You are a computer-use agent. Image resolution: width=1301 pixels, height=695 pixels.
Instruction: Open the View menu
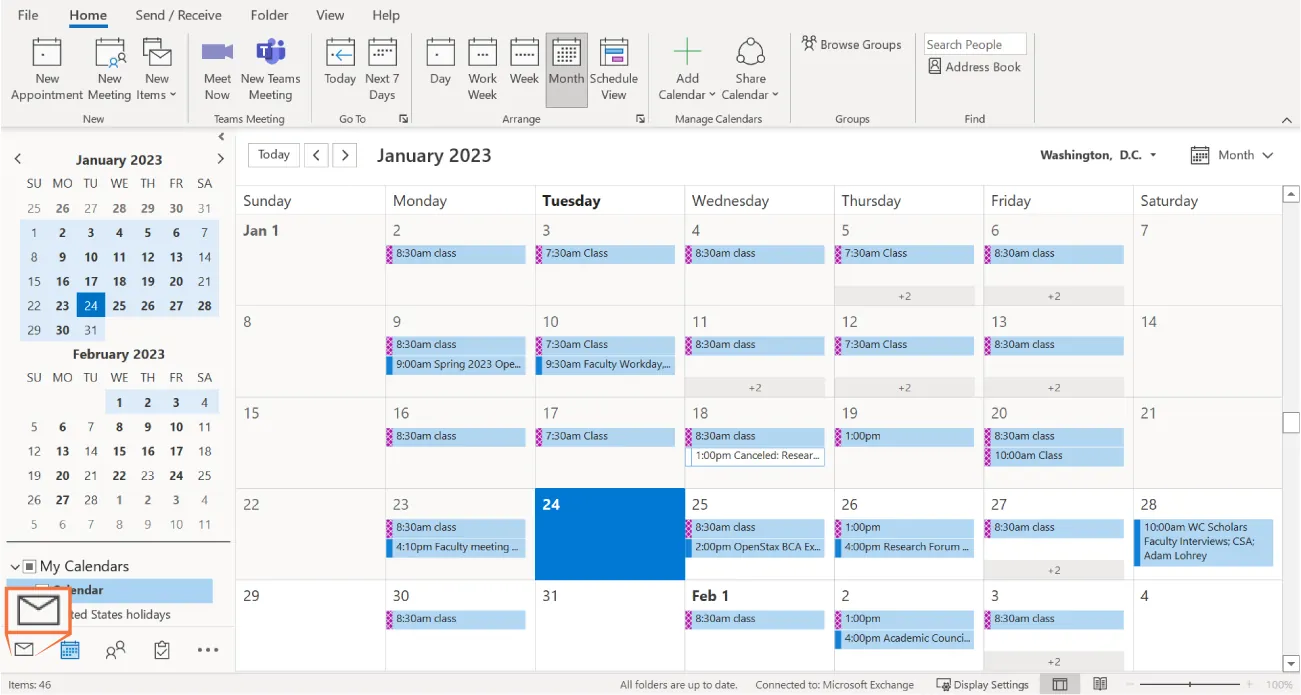330,15
